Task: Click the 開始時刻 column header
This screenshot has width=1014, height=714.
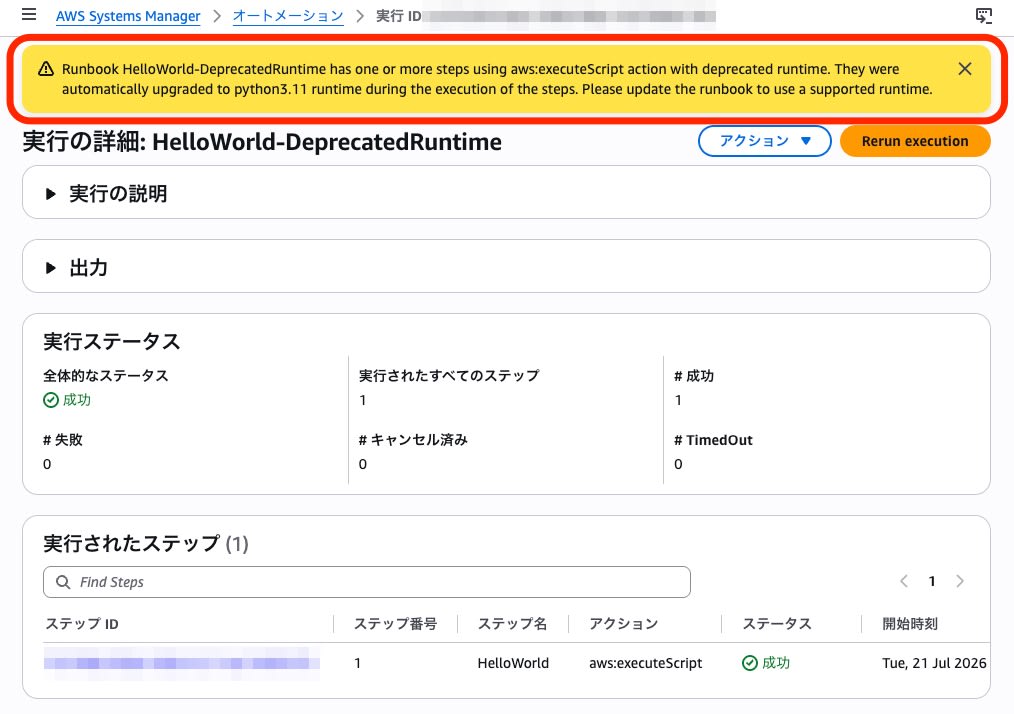Action: click(x=910, y=623)
